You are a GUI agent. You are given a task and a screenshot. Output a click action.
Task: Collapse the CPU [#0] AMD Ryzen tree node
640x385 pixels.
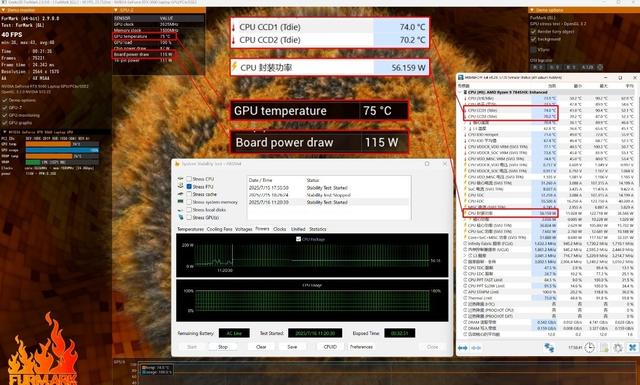[460, 92]
